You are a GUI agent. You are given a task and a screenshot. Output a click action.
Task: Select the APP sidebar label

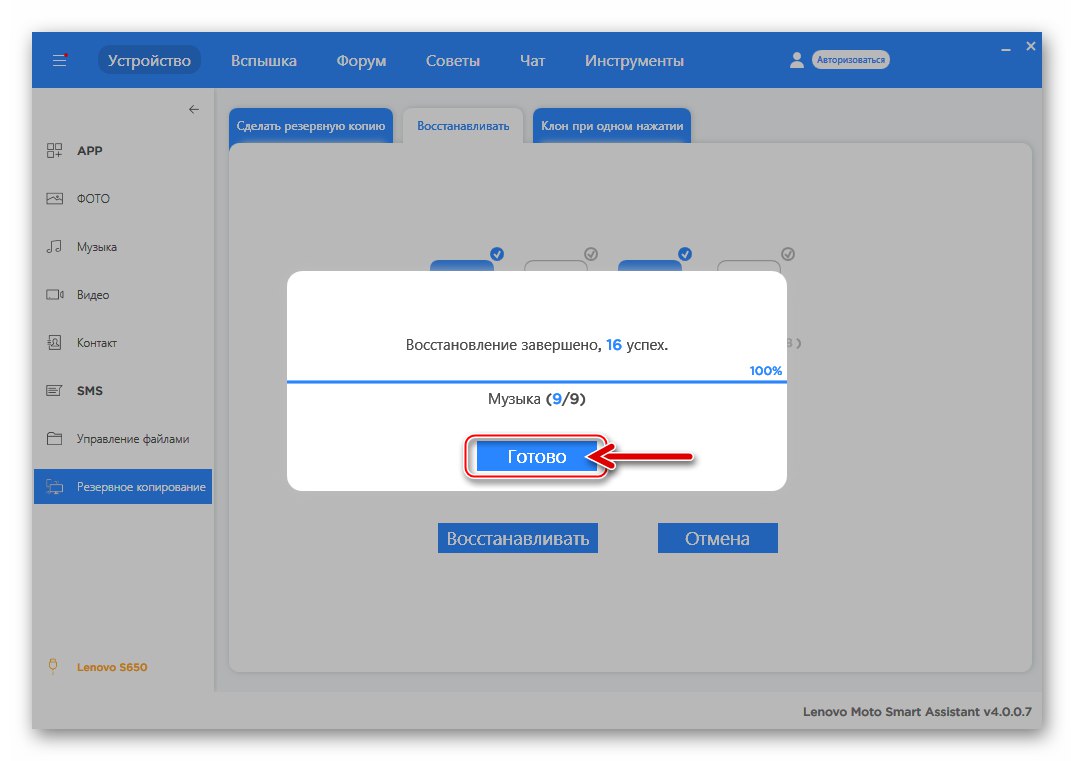click(x=90, y=151)
